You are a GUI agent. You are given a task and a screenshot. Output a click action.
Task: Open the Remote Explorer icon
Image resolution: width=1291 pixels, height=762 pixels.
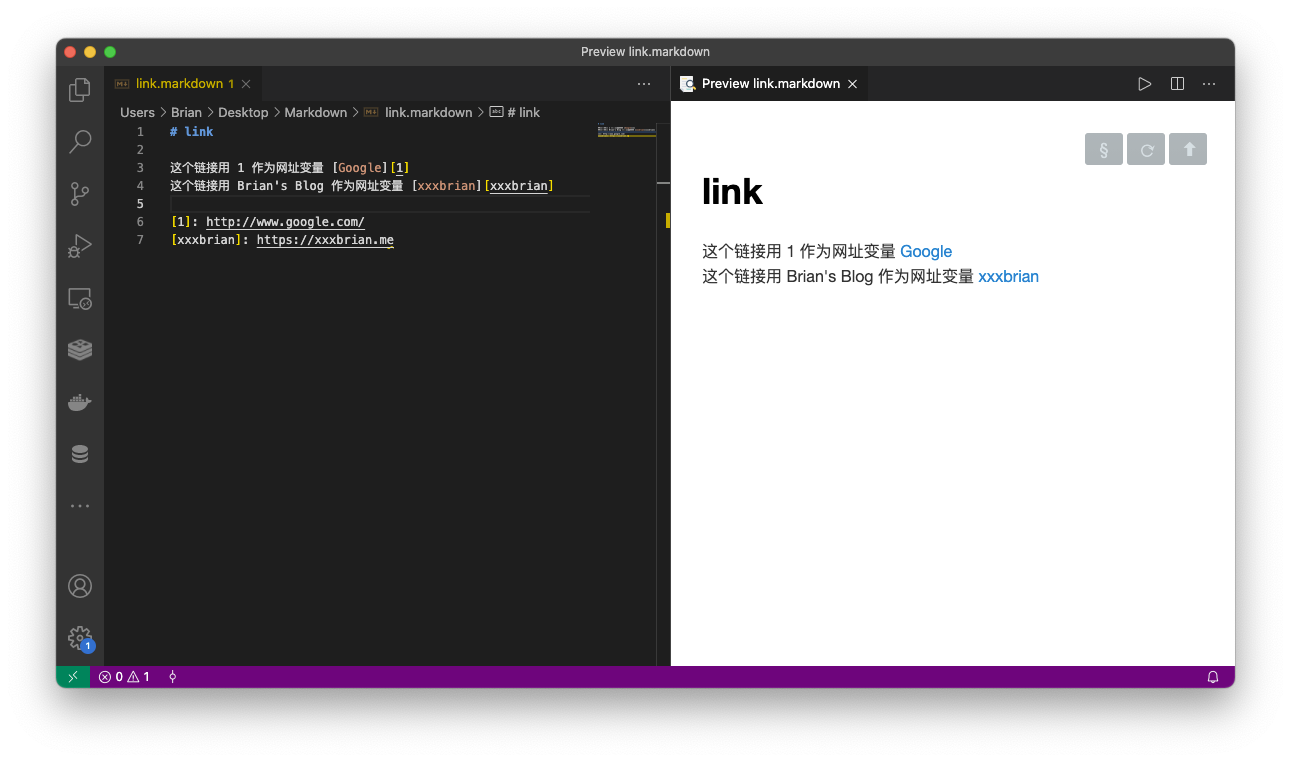click(80, 298)
